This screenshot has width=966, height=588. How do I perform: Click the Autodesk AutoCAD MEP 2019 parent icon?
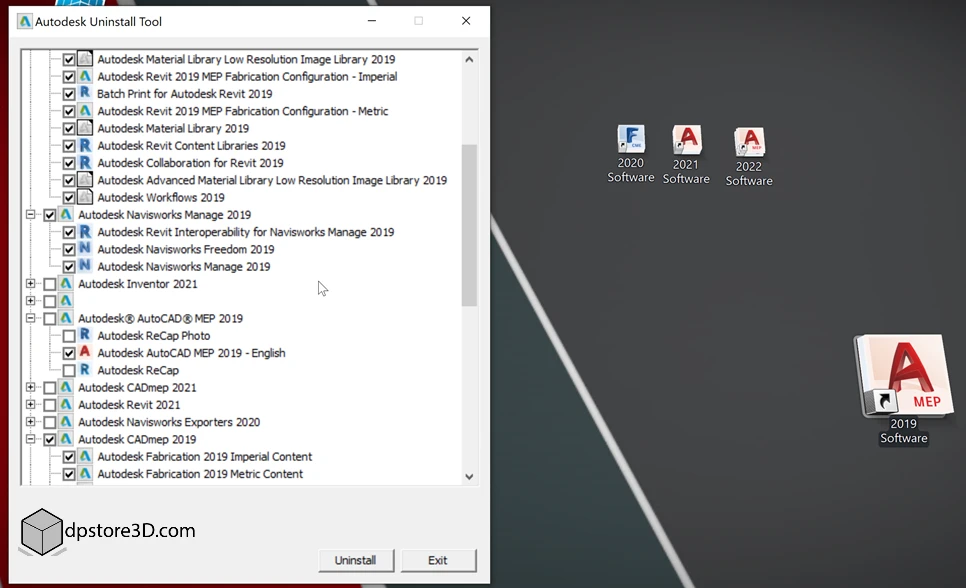pyautogui.click(x=66, y=318)
